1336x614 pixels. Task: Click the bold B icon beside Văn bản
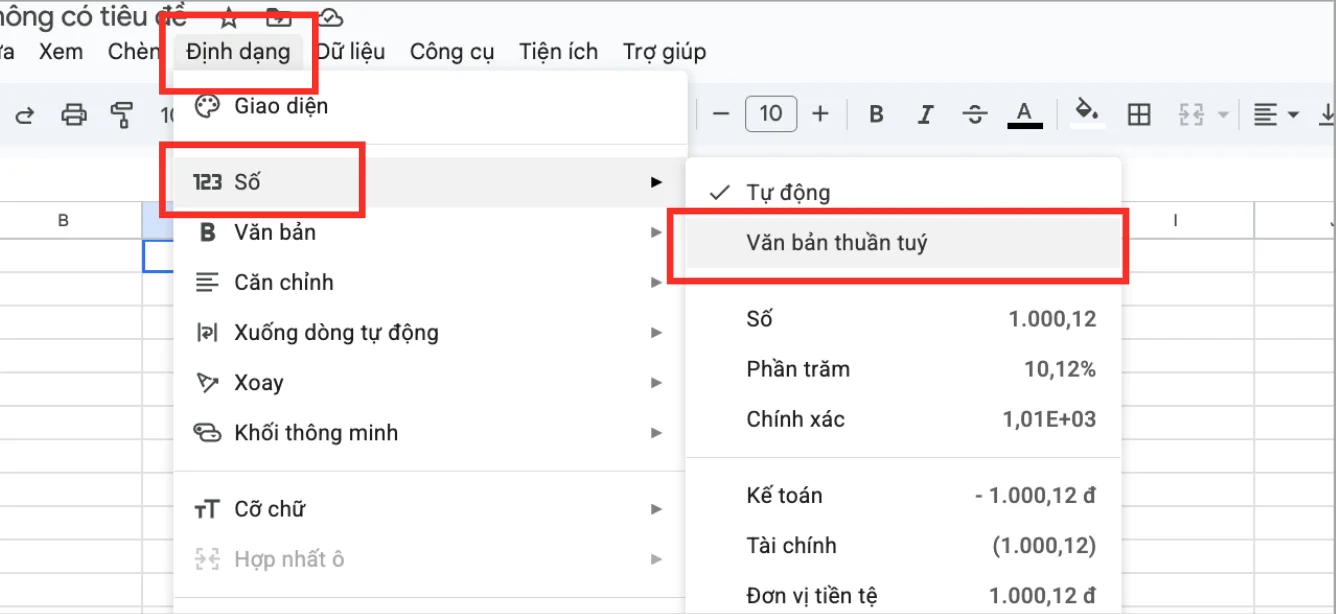[207, 232]
